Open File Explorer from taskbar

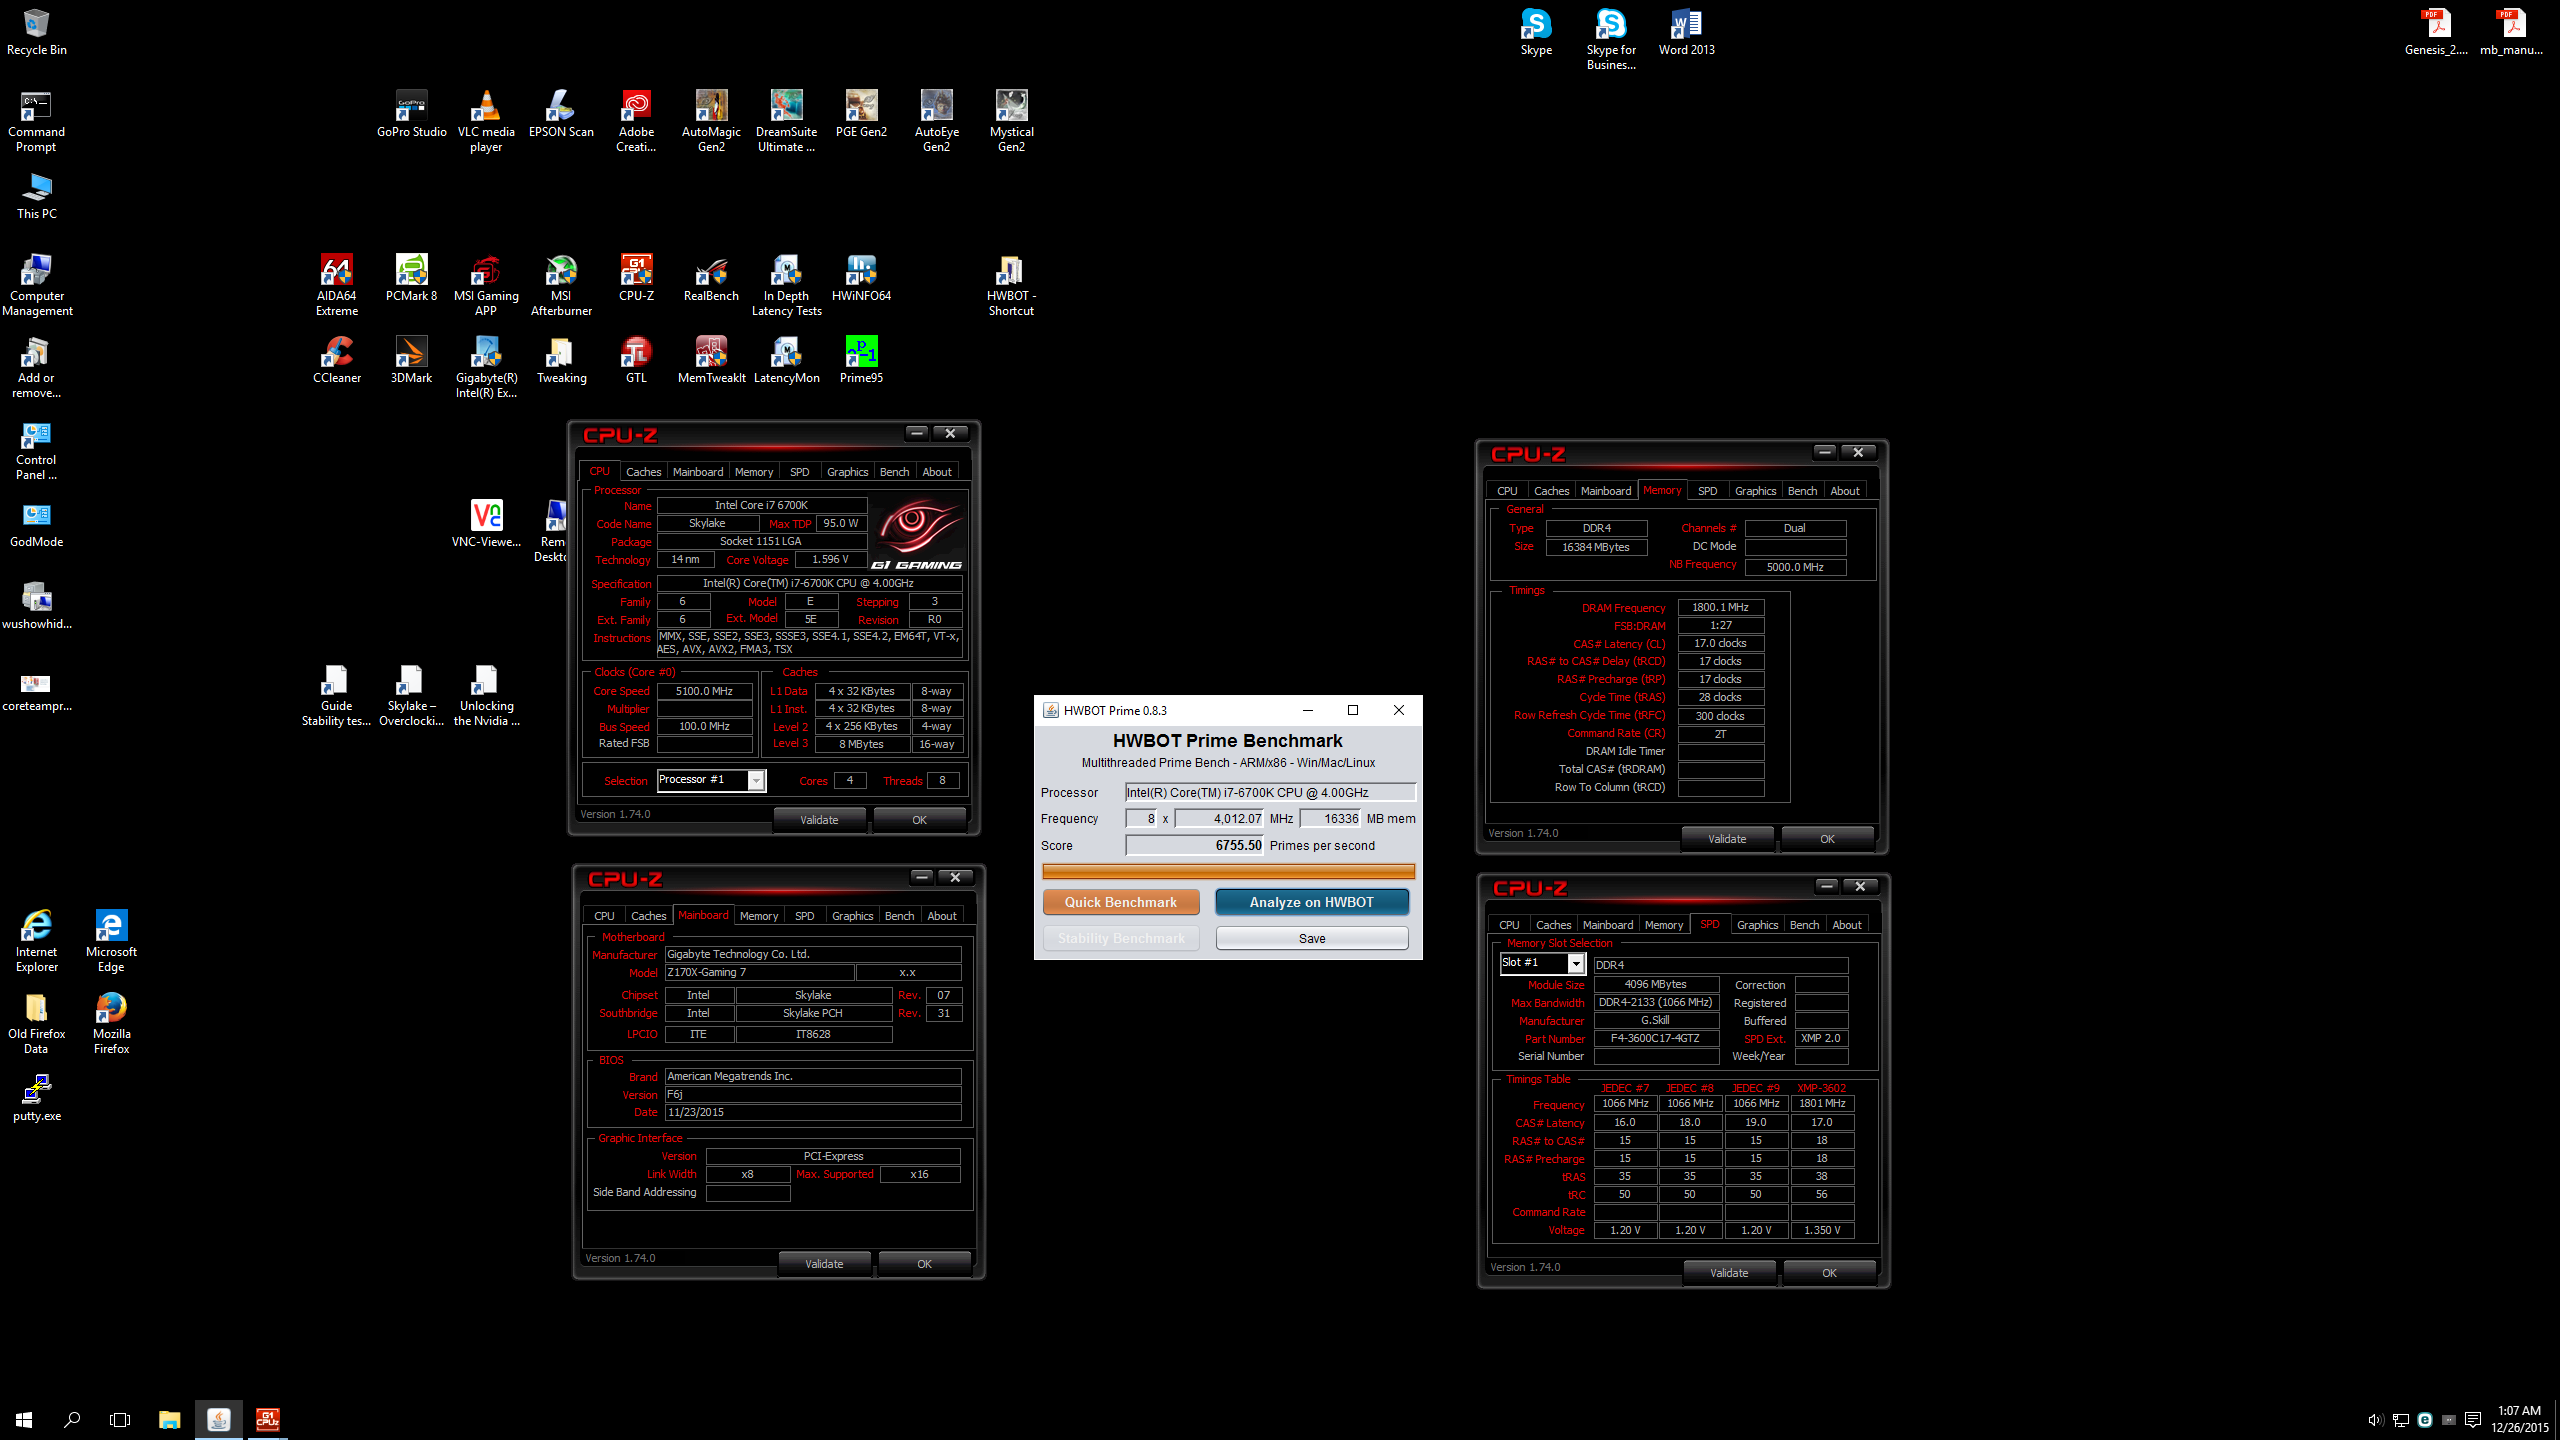(x=169, y=1419)
